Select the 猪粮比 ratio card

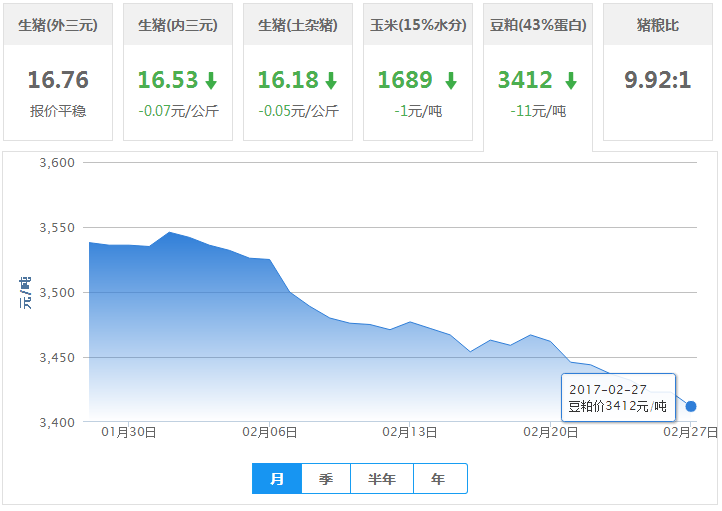(x=658, y=72)
